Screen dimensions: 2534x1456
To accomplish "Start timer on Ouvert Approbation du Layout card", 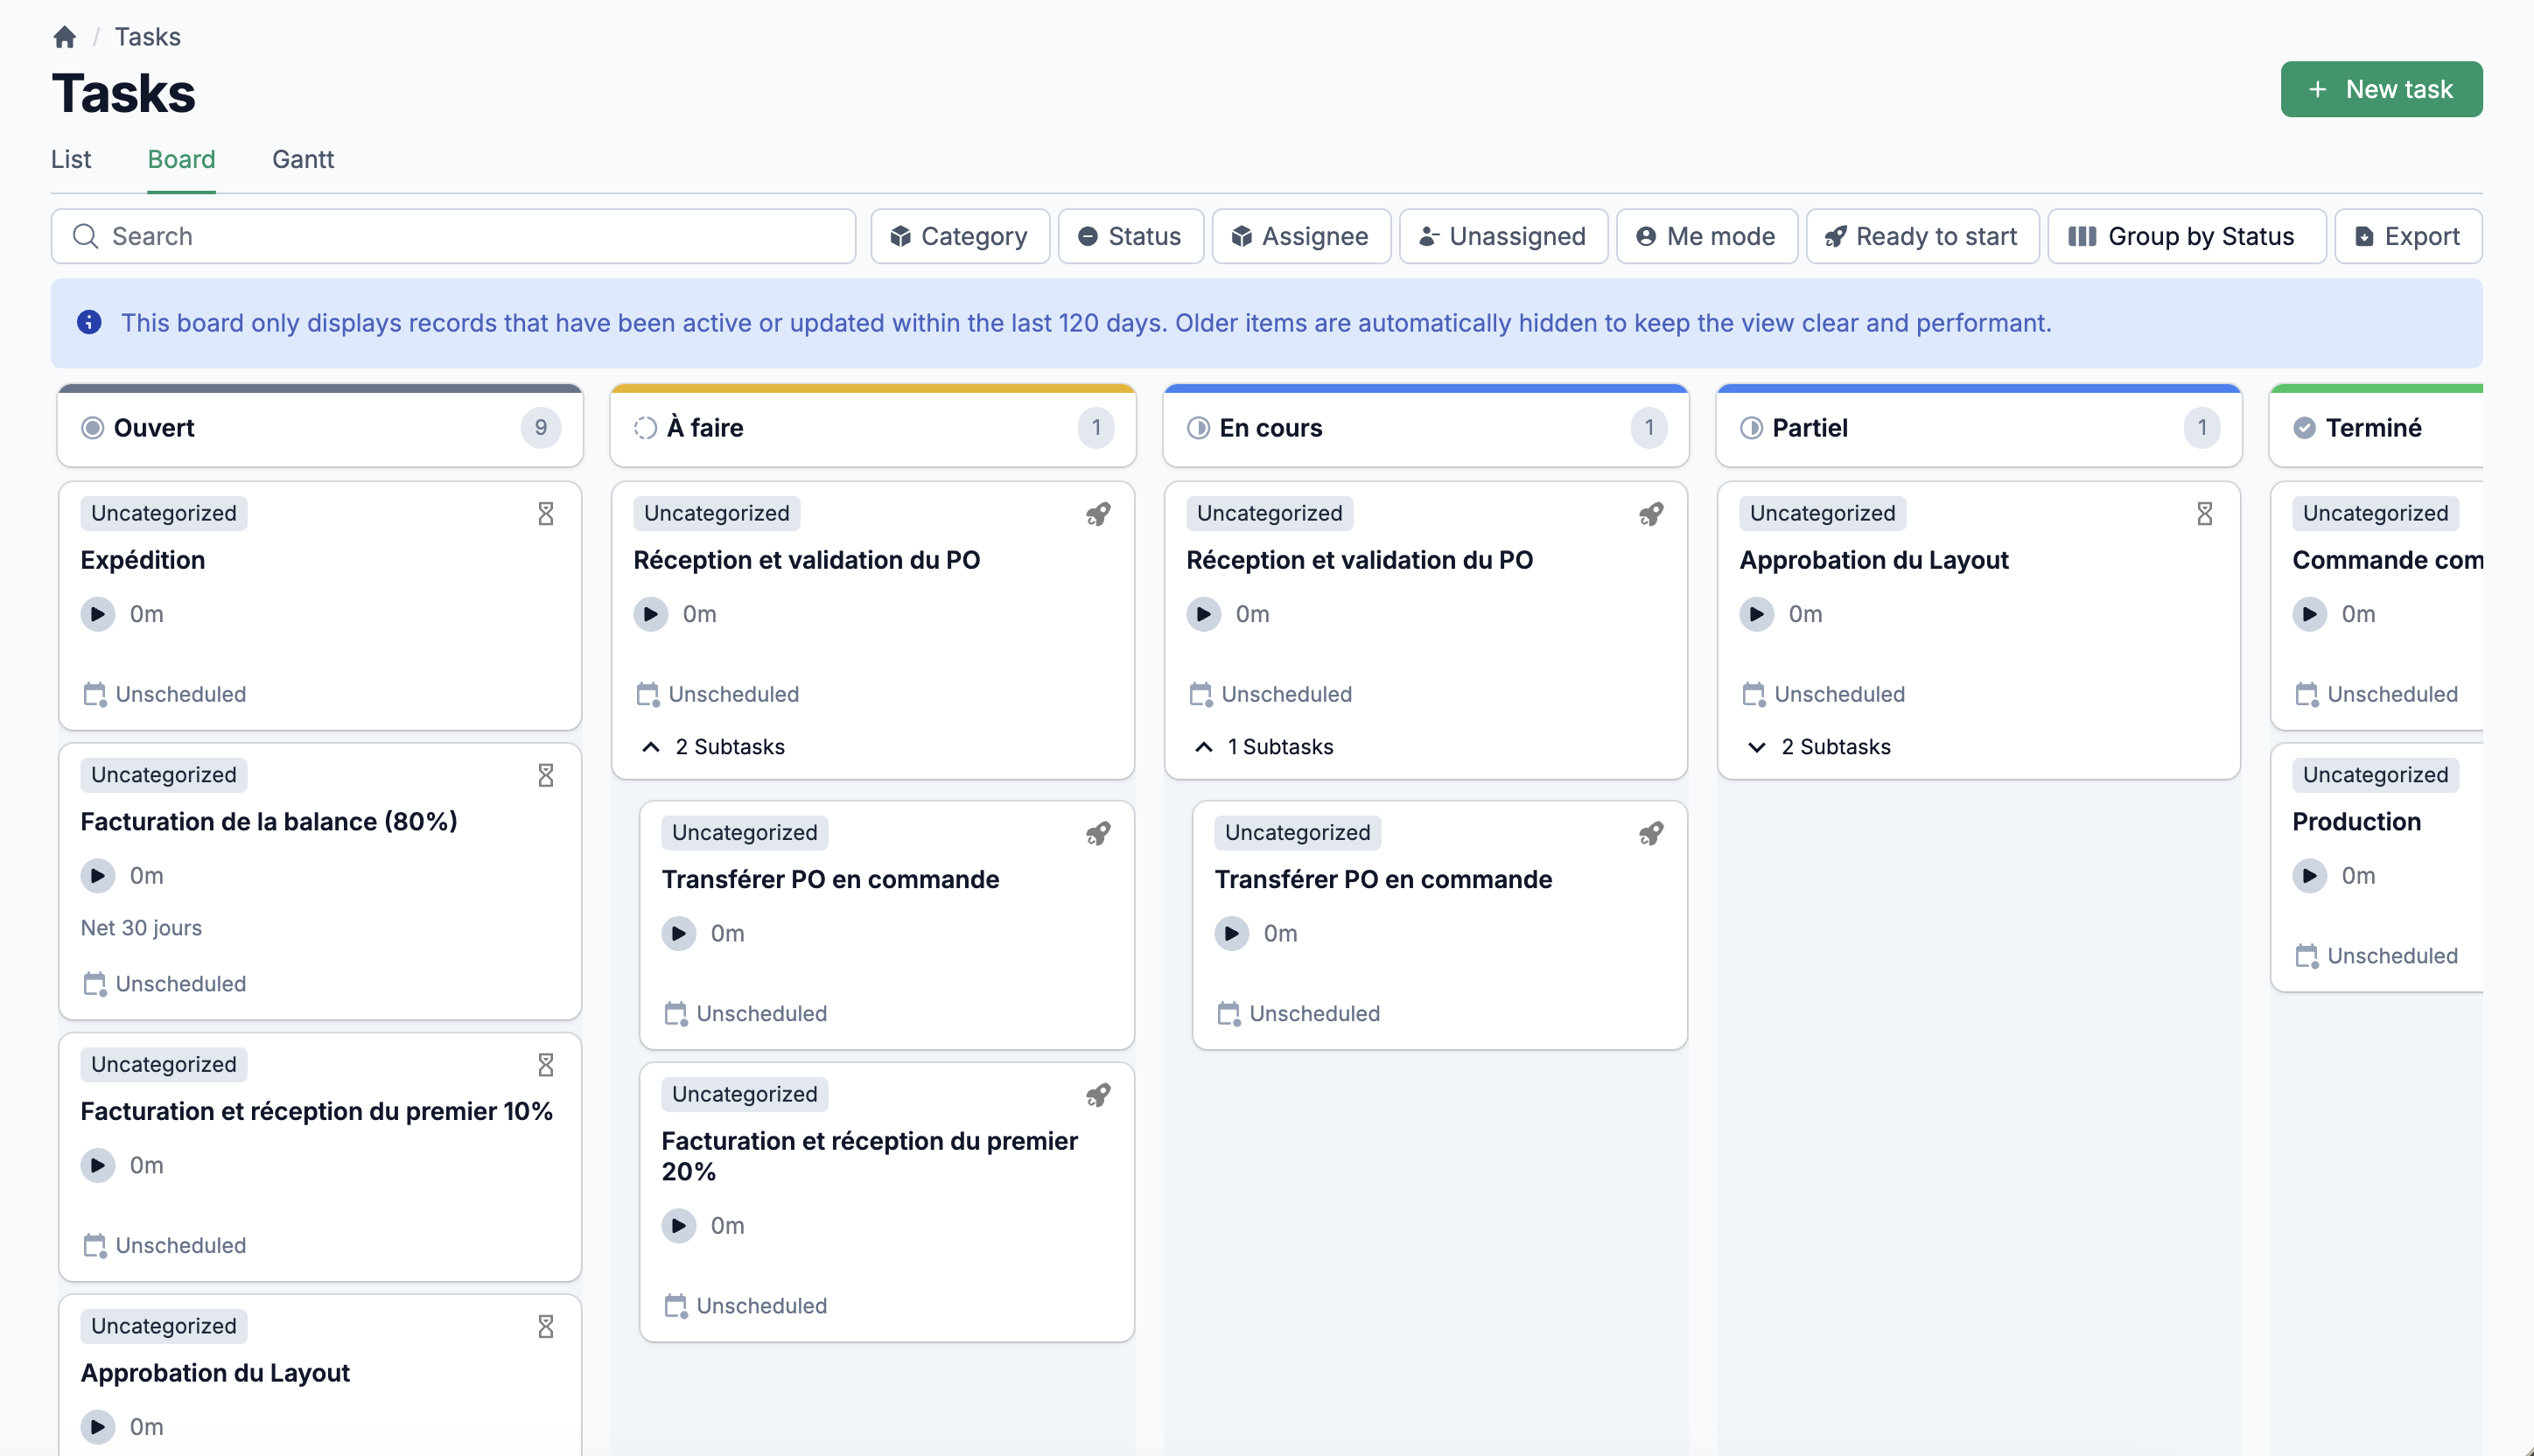I will pyautogui.click(x=98, y=1427).
